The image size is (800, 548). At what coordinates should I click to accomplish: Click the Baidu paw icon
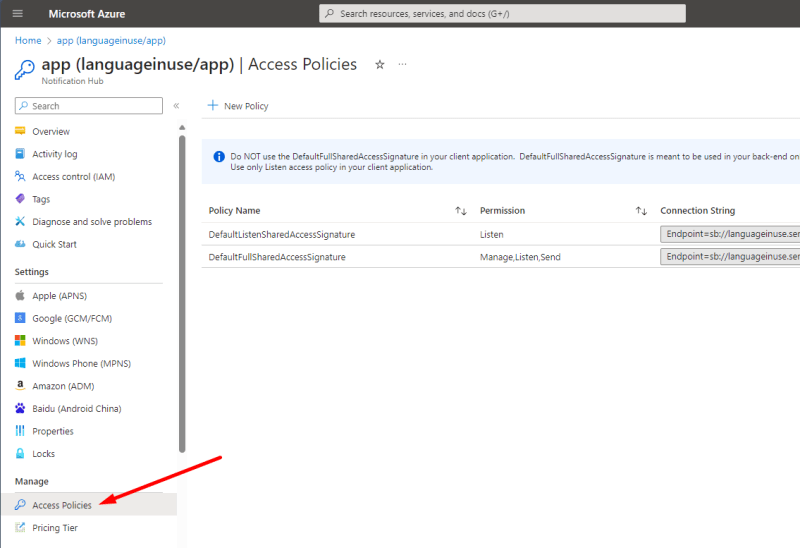20,408
